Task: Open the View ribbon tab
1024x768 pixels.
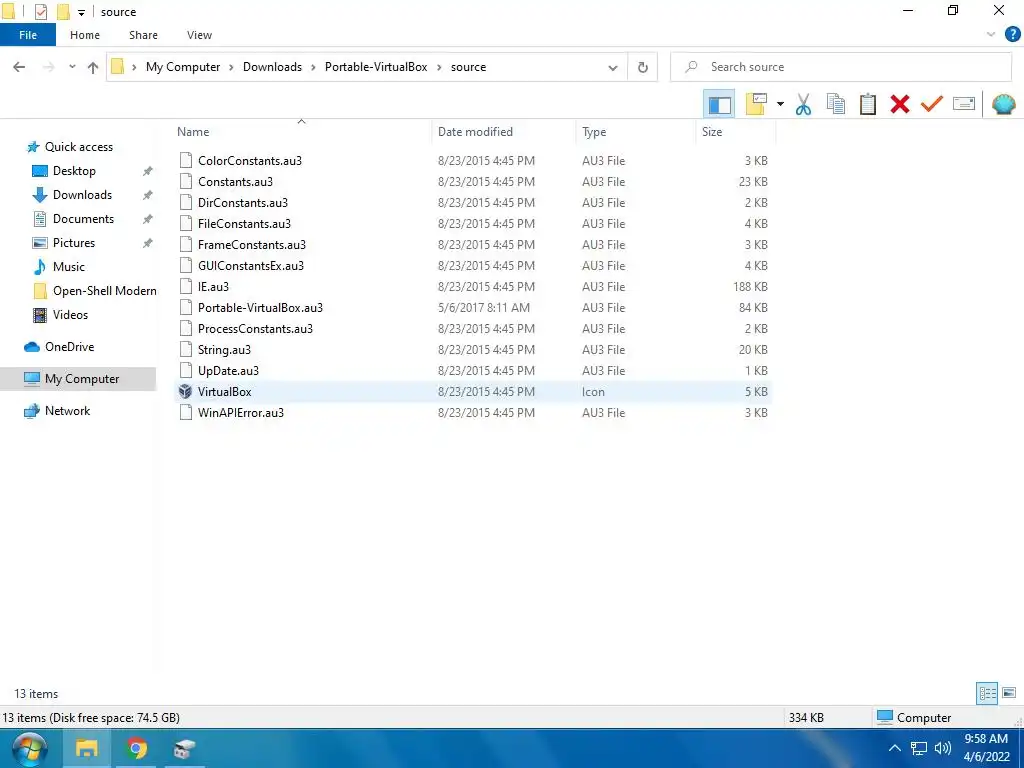Action: pyautogui.click(x=199, y=35)
